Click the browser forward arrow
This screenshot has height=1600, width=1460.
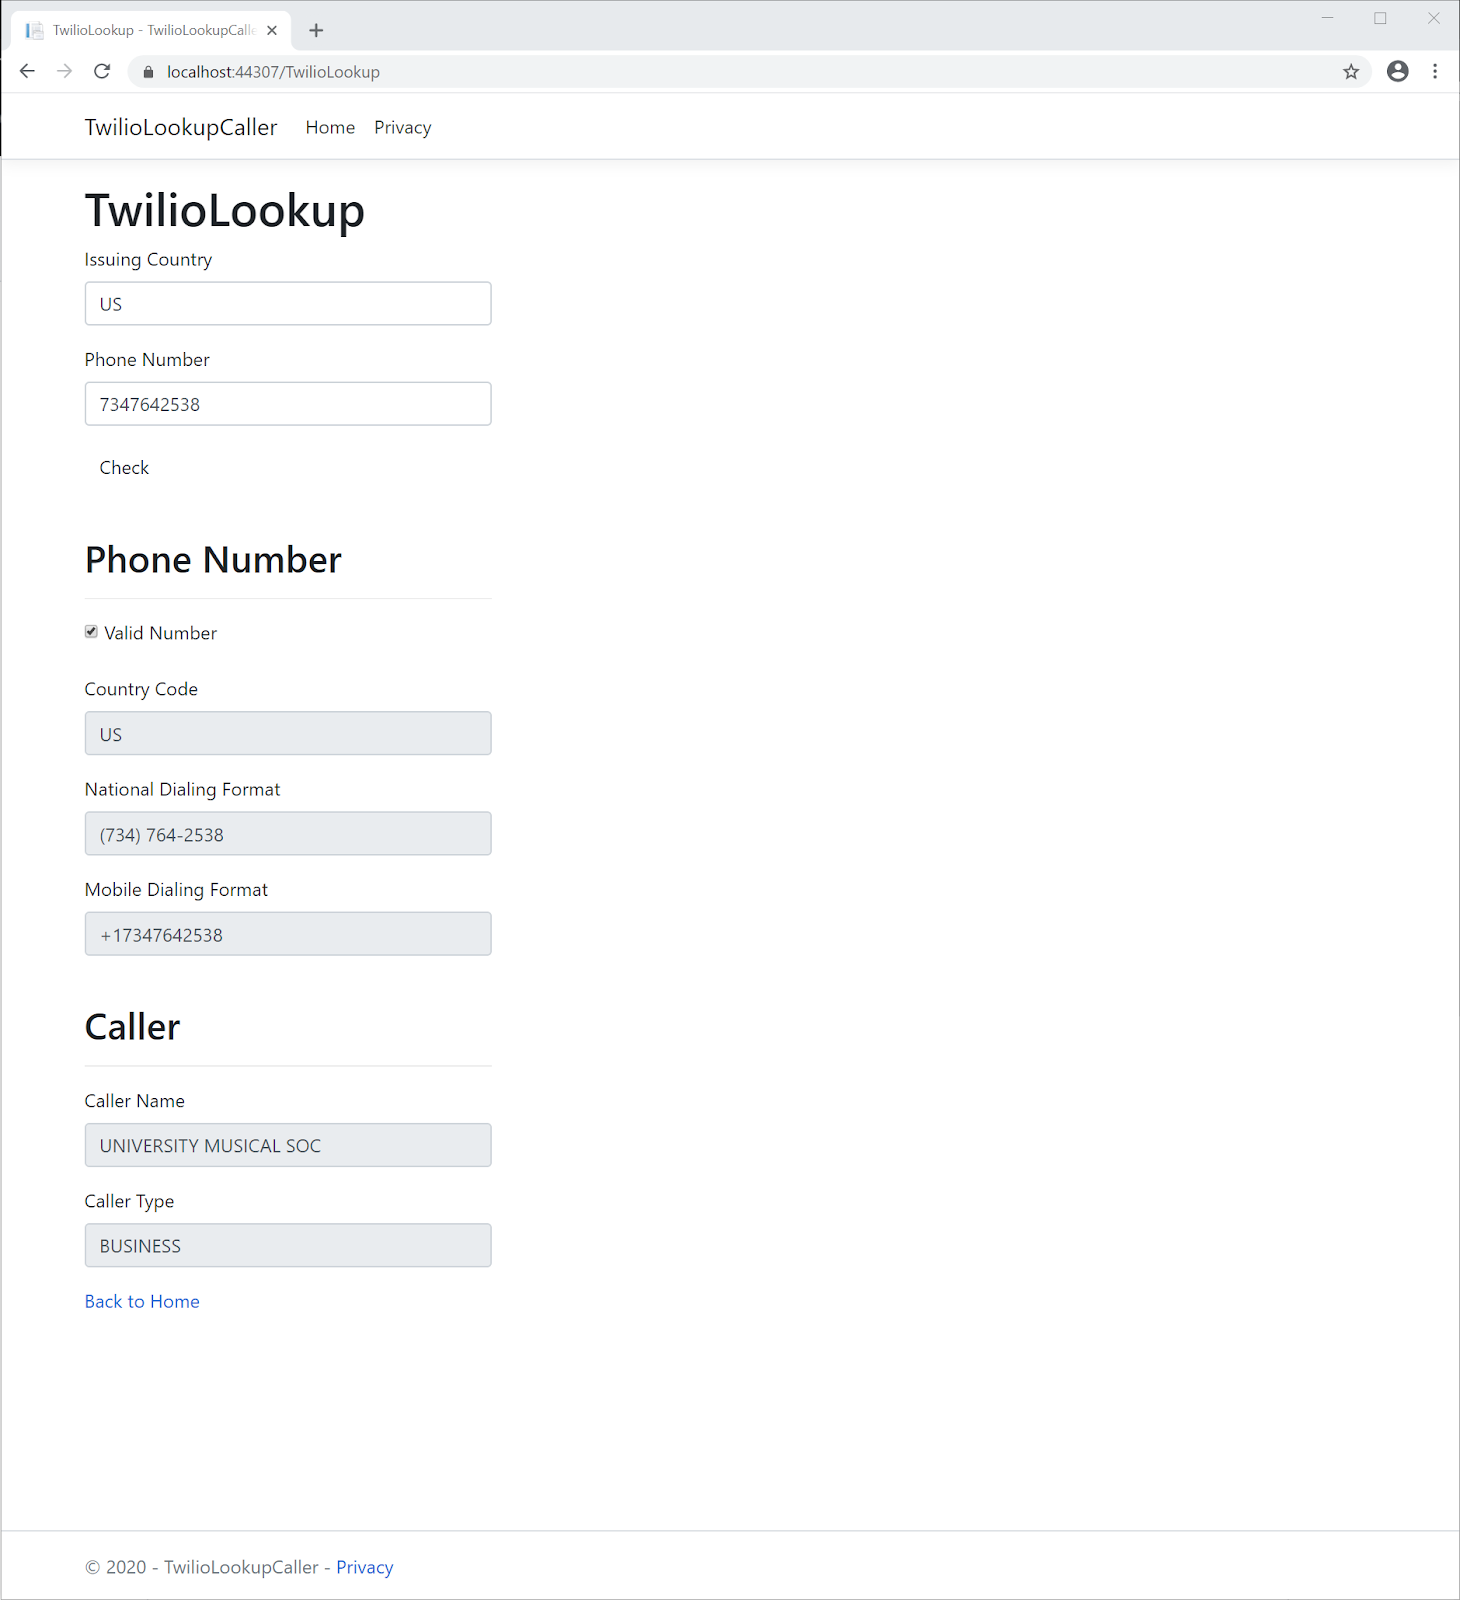pos(64,71)
